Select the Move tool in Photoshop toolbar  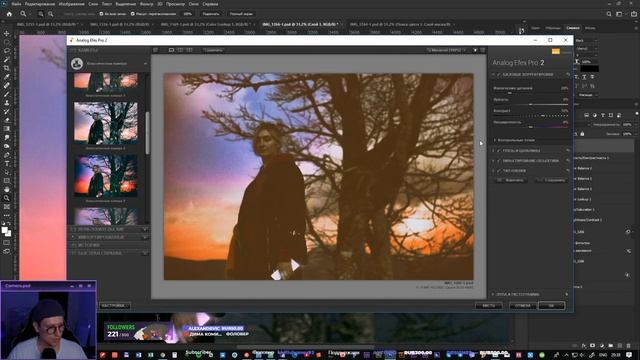pyautogui.click(x=7, y=33)
